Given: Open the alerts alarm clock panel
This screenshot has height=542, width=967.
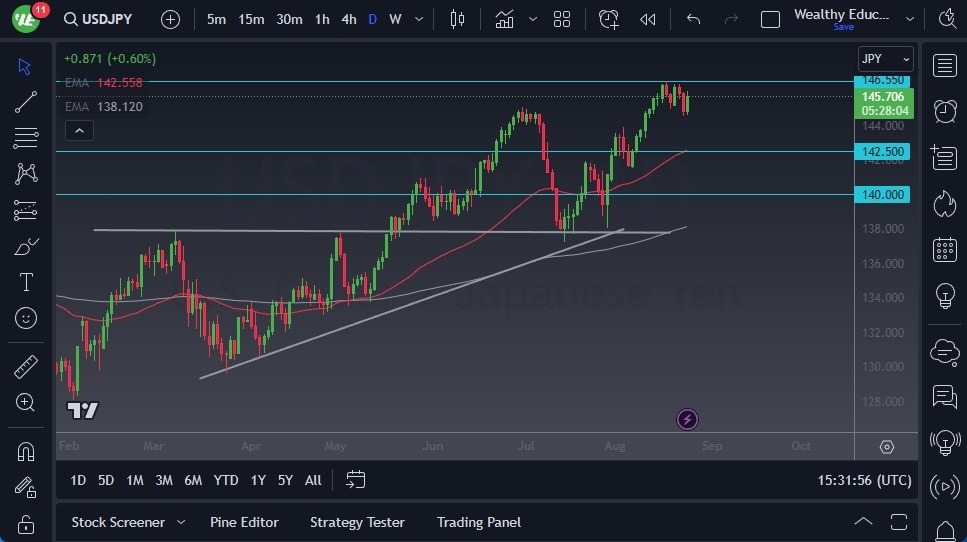Looking at the screenshot, I should pyautogui.click(x=944, y=110).
